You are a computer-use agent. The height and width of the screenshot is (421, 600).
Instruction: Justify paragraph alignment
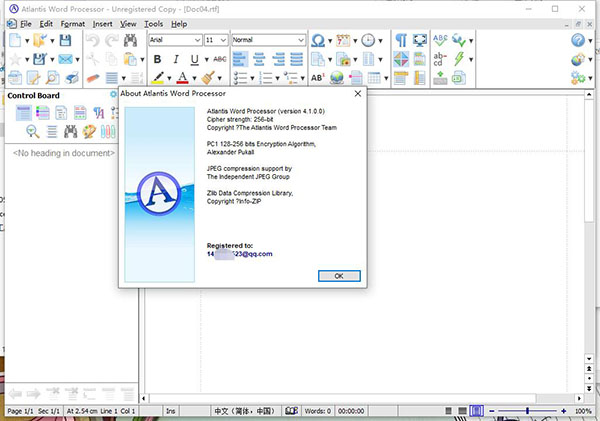297,59
